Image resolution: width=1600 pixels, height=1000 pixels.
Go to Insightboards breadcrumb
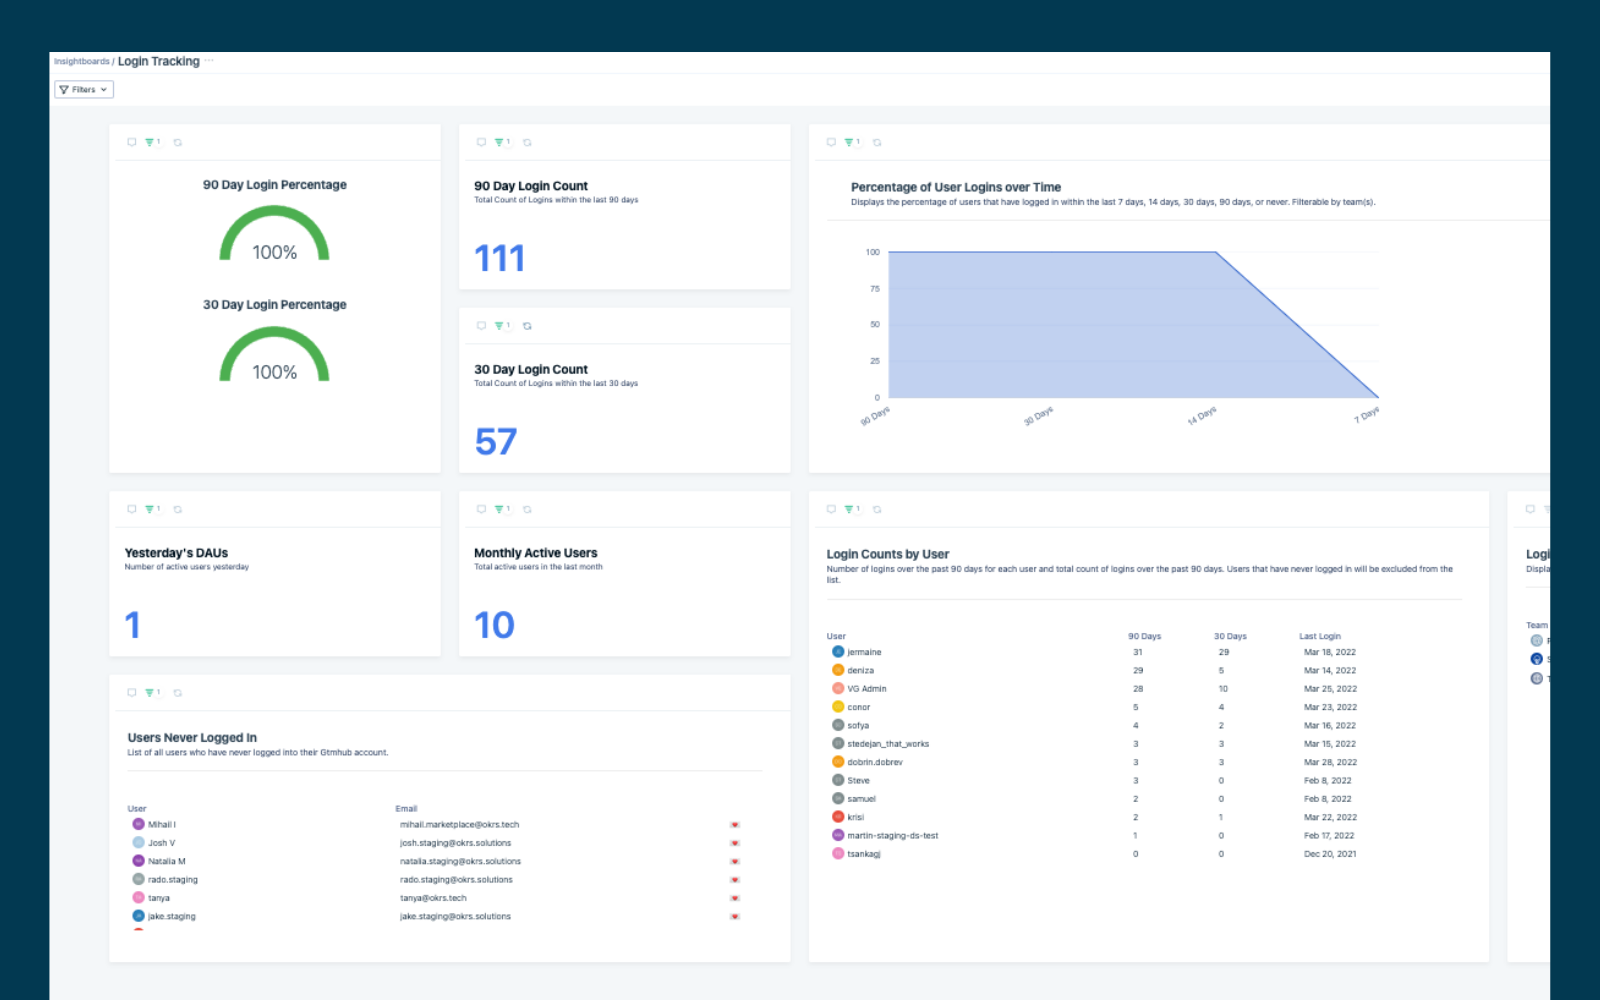point(82,62)
